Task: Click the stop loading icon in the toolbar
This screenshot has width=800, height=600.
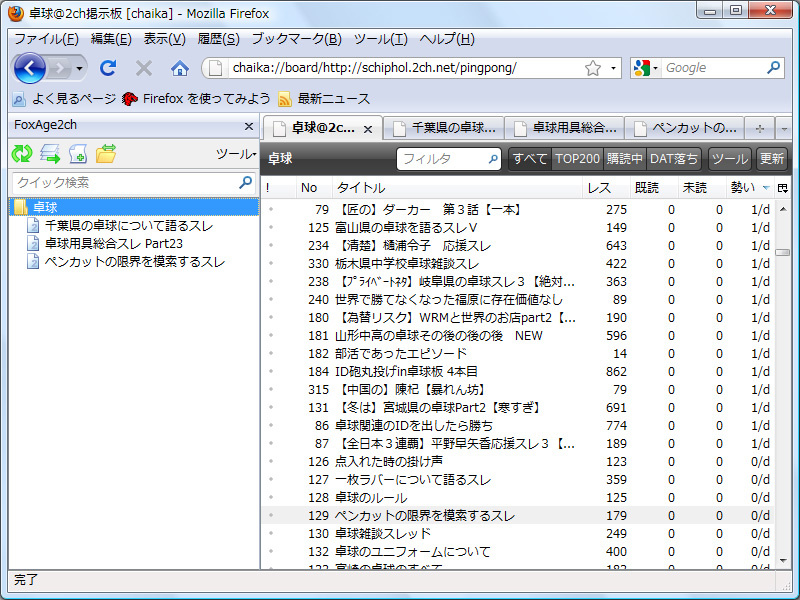Action: point(141,68)
